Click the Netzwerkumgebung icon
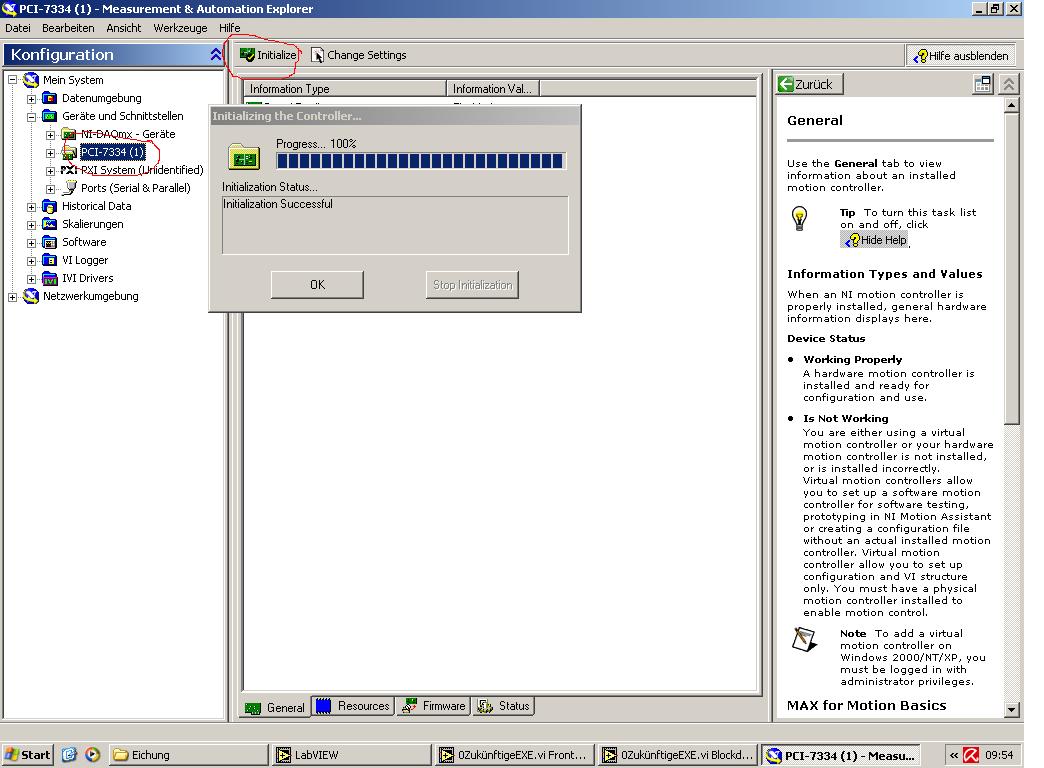This screenshot has width=1044, height=768. click(x=31, y=296)
